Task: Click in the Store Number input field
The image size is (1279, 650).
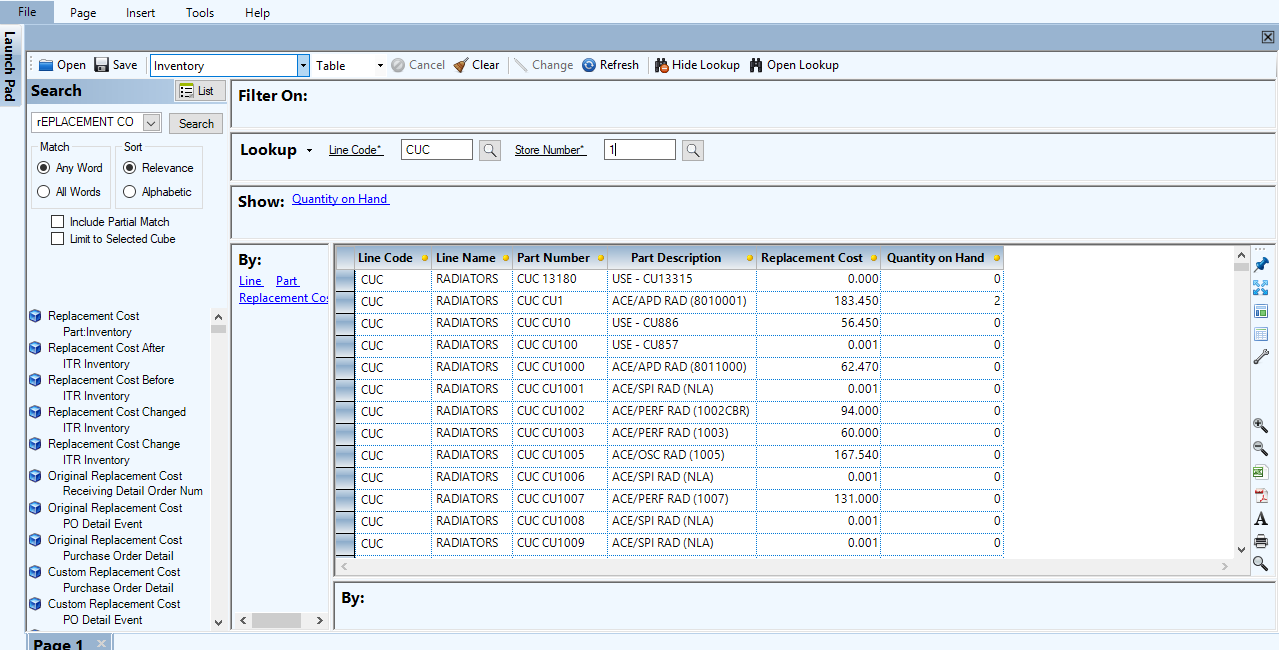Action: coord(640,150)
